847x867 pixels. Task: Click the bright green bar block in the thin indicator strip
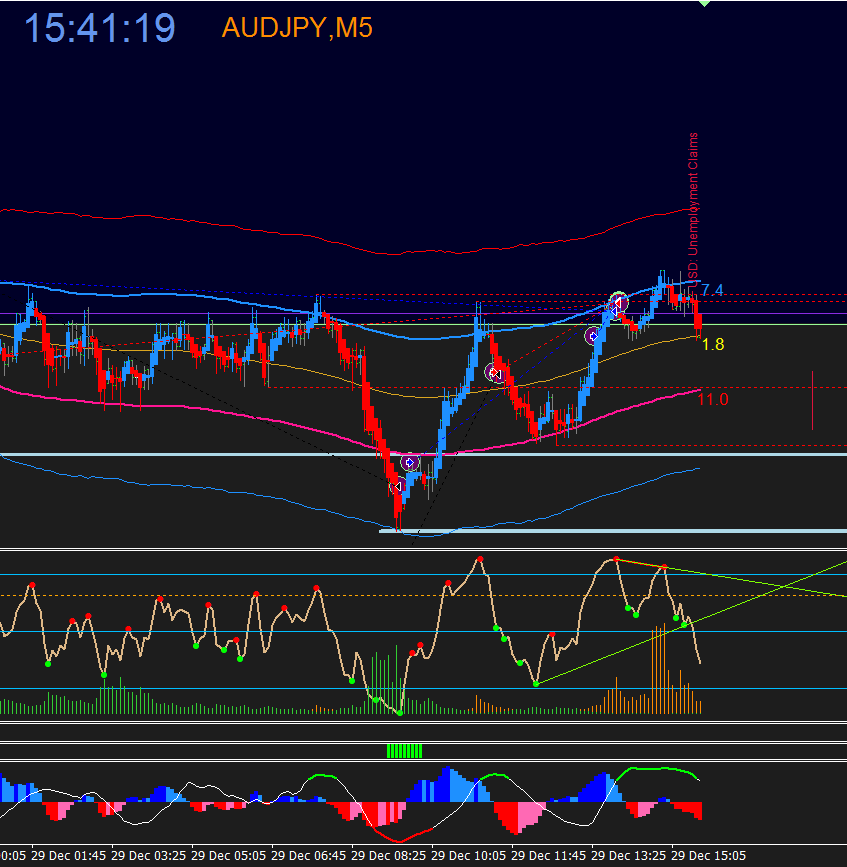click(x=405, y=751)
